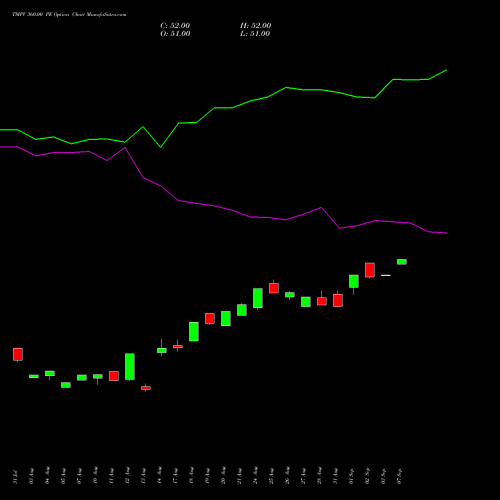This screenshot has height=500, width=500.
Task: Click the small red candle above 13 Aug
Action: [146, 388]
